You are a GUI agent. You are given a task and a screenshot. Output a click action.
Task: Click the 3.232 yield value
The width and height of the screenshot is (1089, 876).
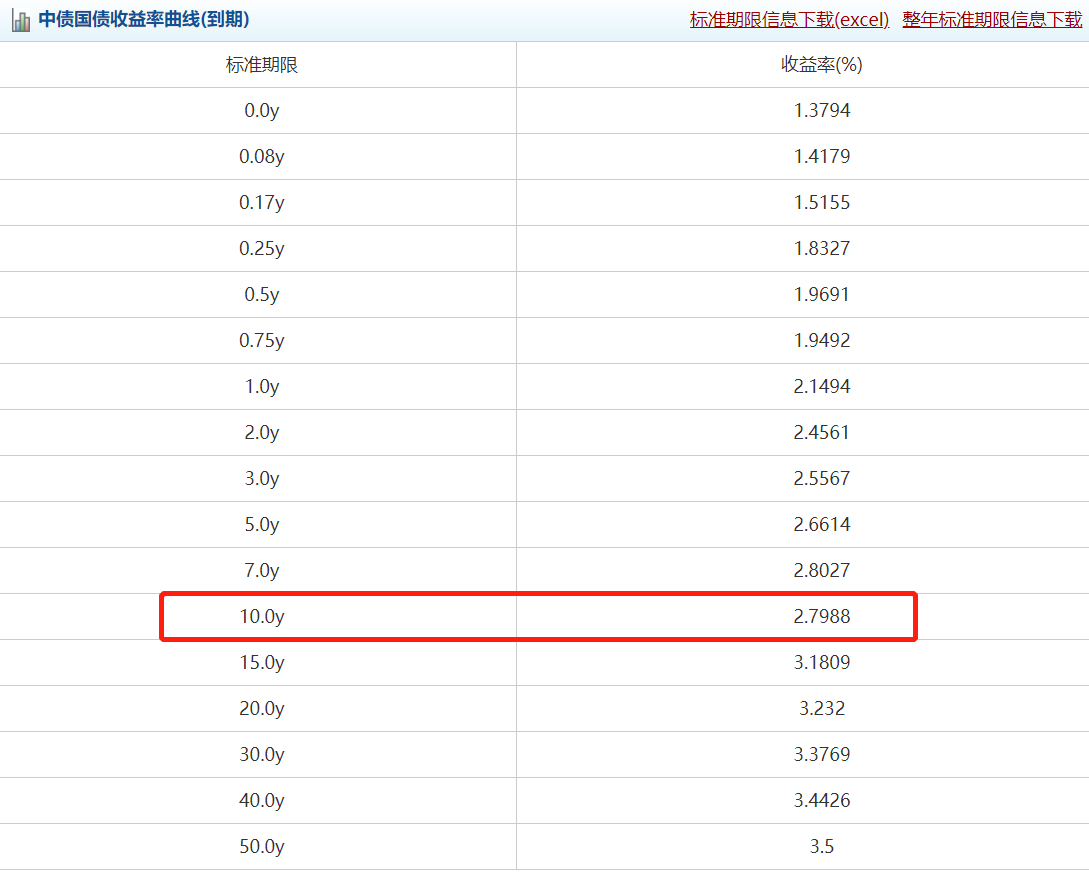(x=821, y=709)
